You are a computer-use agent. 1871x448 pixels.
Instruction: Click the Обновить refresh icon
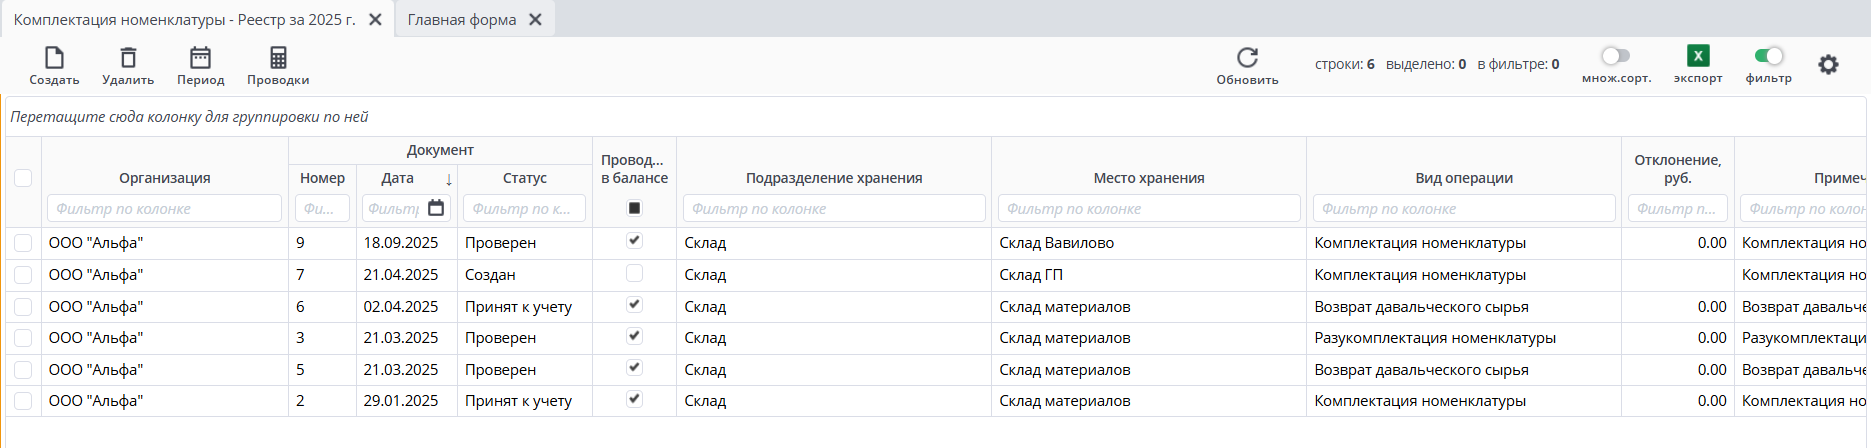[1247, 57]
